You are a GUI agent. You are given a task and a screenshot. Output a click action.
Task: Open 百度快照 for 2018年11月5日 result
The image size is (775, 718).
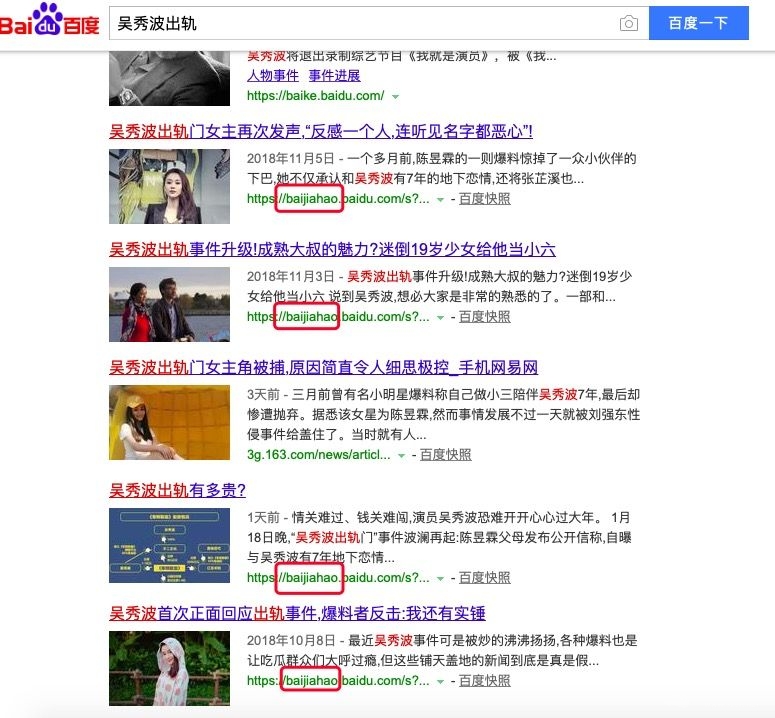[485, 199]
